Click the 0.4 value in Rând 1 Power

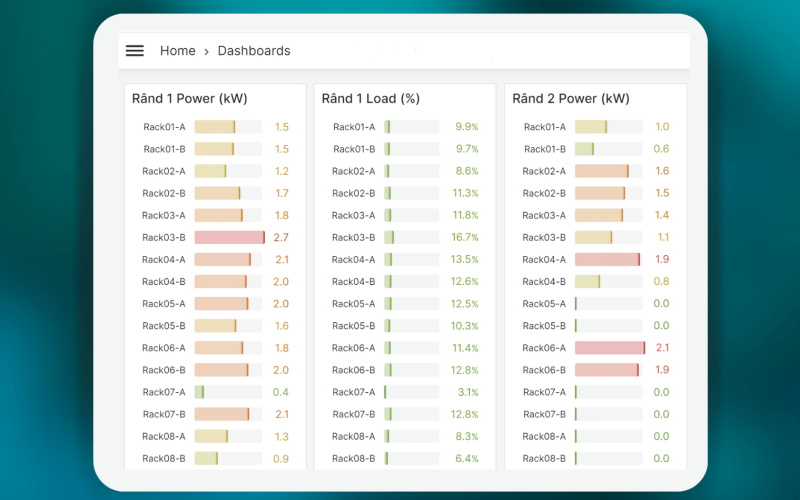pyautogui.click(x=281, y=392)
